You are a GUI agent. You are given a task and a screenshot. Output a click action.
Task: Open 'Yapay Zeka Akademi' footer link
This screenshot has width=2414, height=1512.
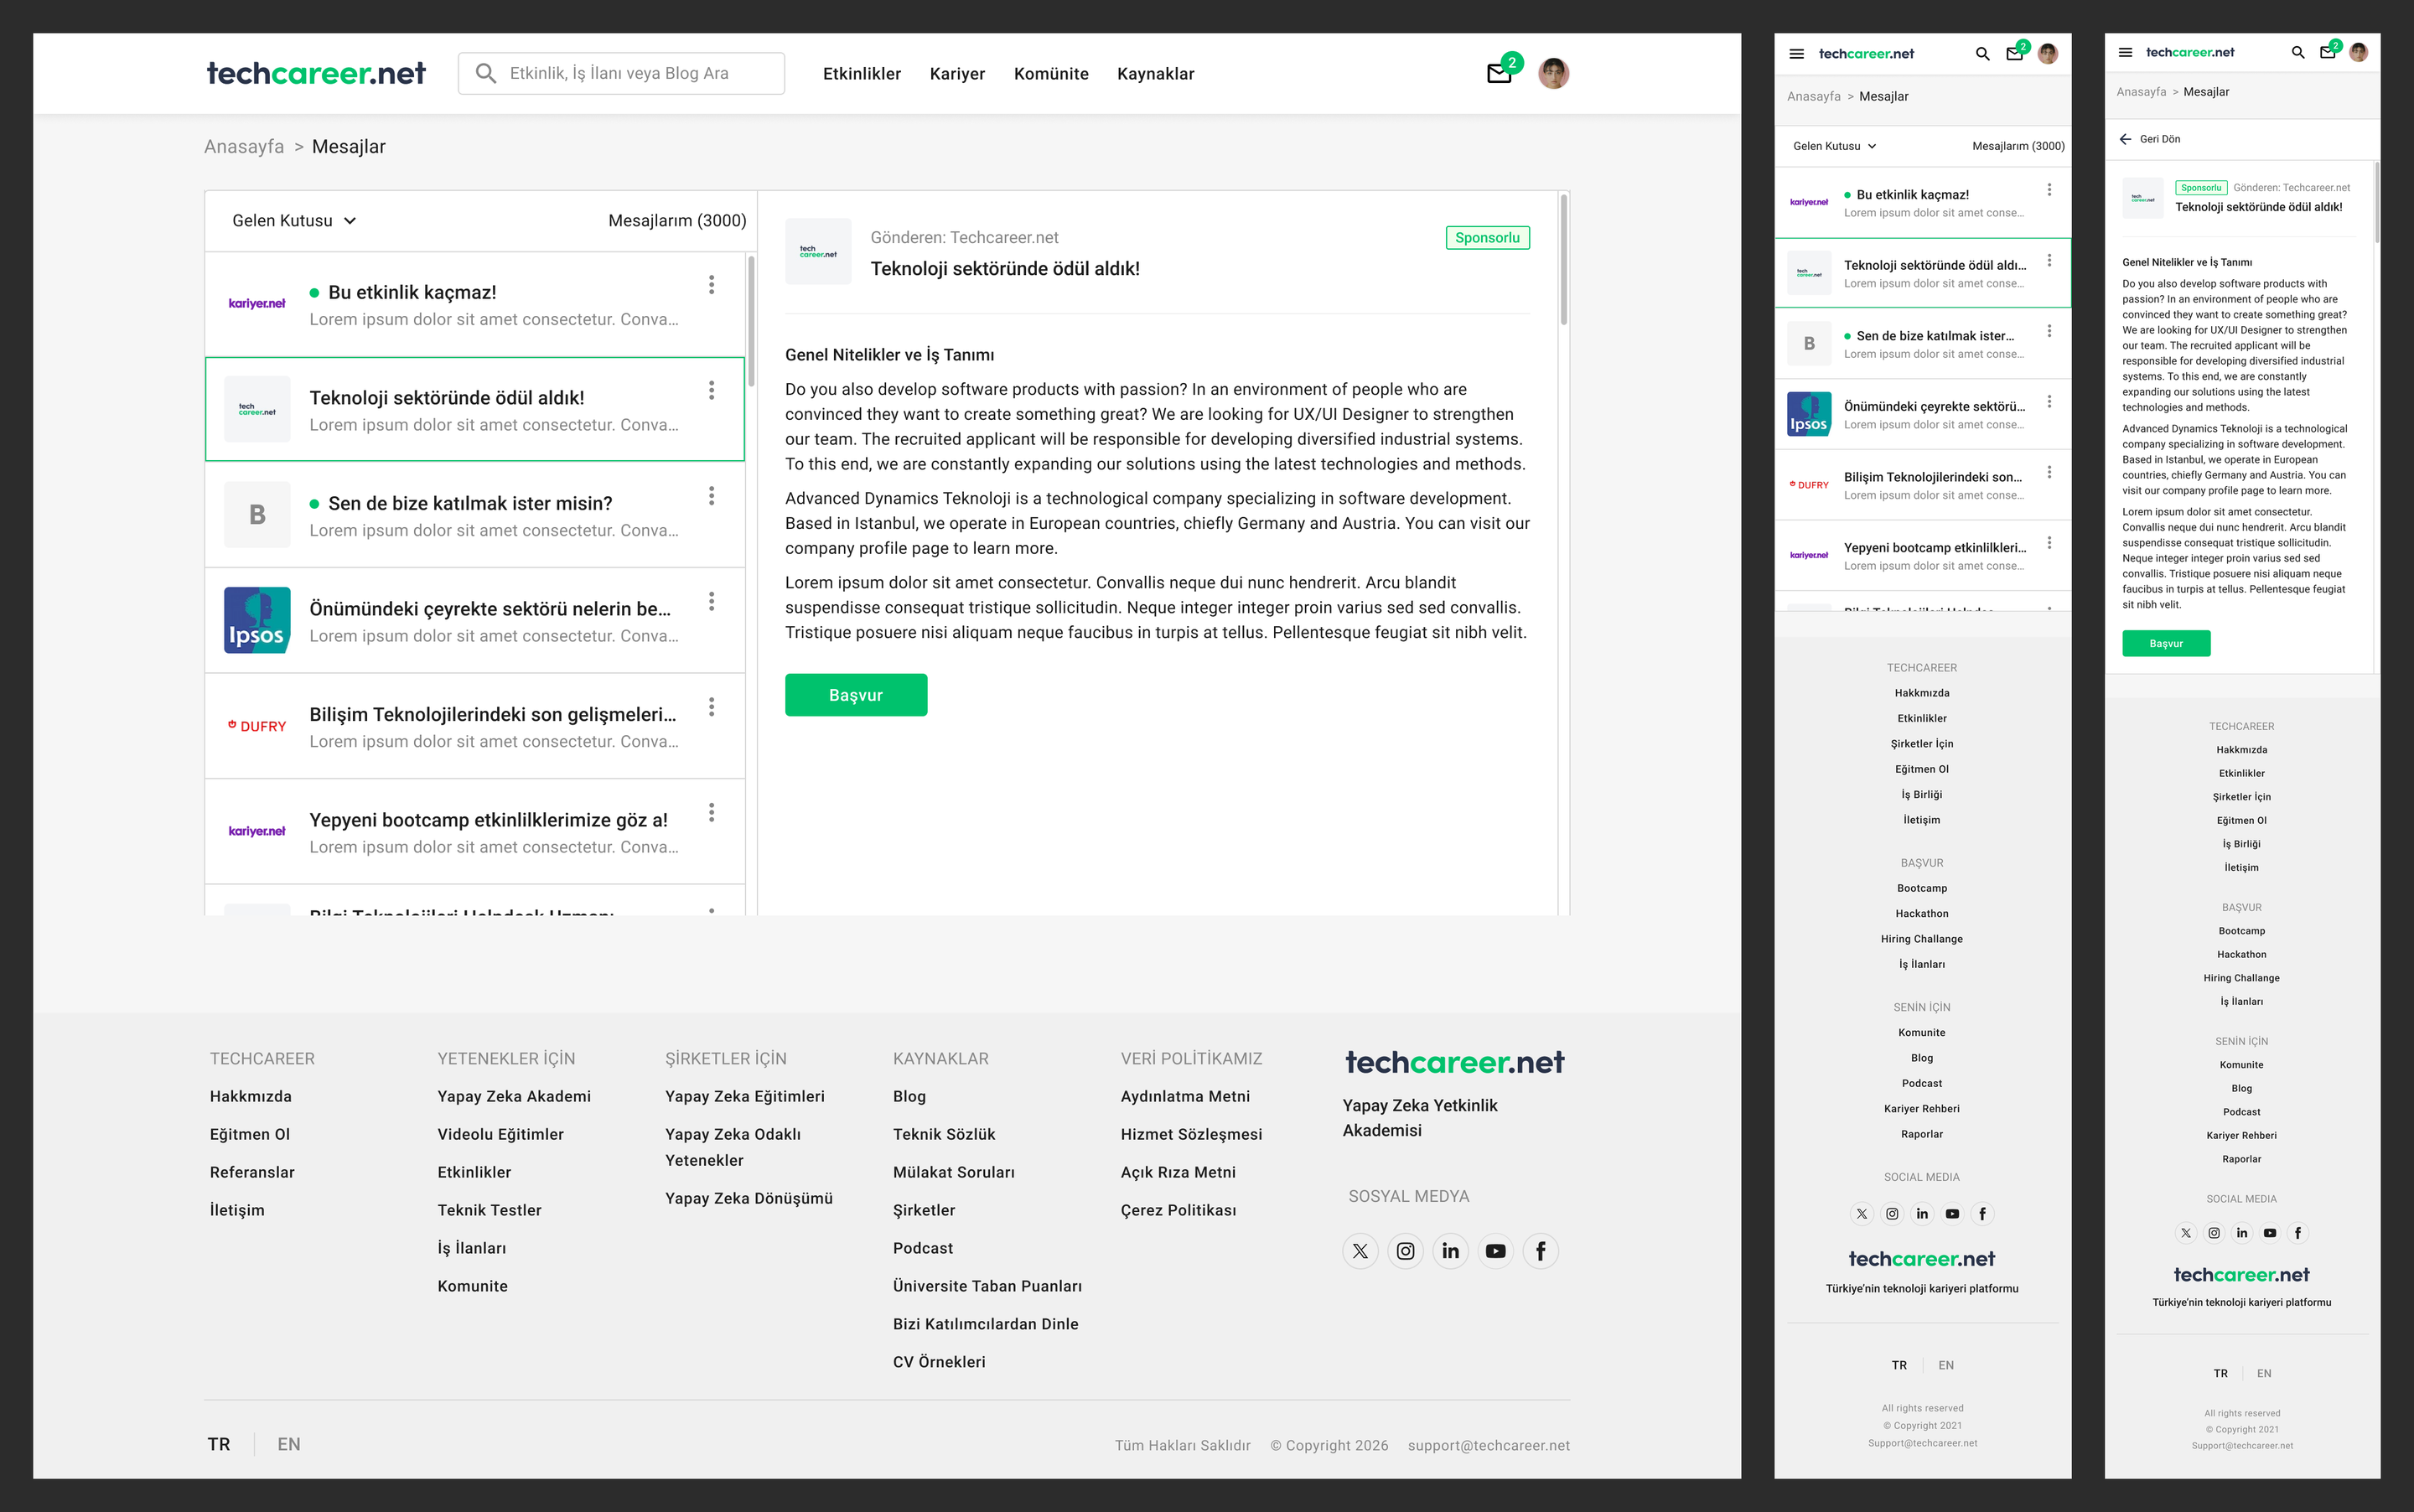[x=514, y=1096]
